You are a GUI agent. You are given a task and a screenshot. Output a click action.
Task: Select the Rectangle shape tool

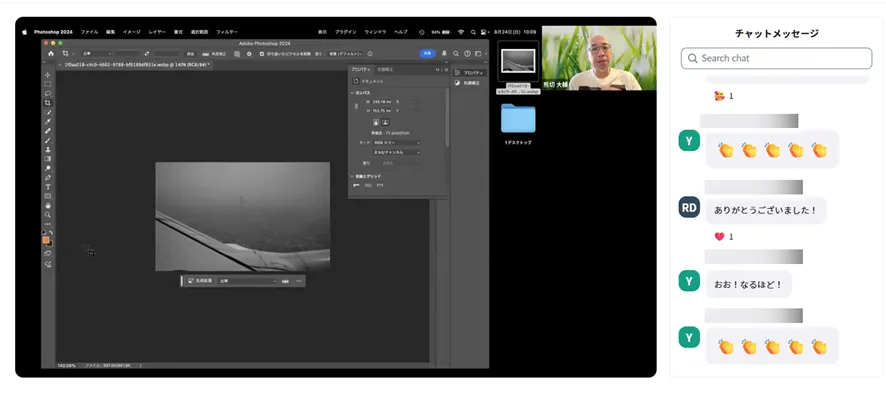(47, 196)
